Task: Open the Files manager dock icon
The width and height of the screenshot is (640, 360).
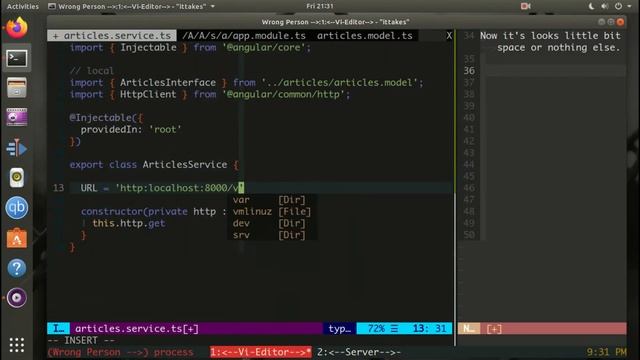Action: point(16,88)
